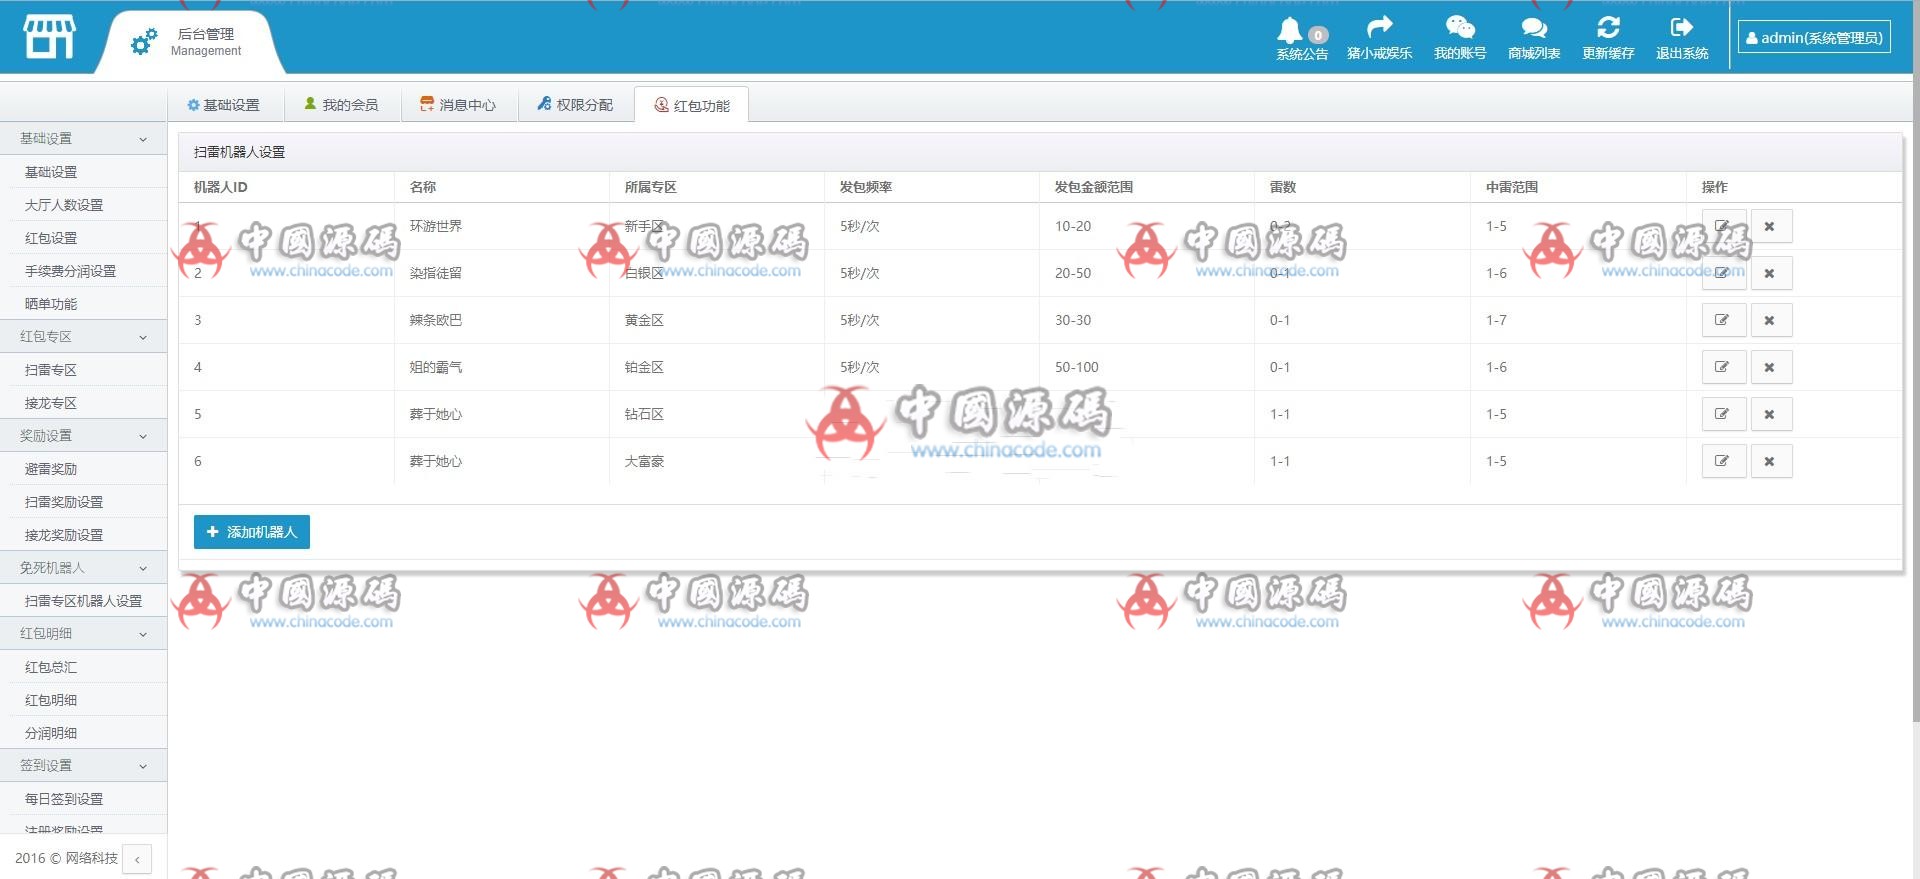
Task: Delete robot row 环游世界
Action: (1770, 226)
